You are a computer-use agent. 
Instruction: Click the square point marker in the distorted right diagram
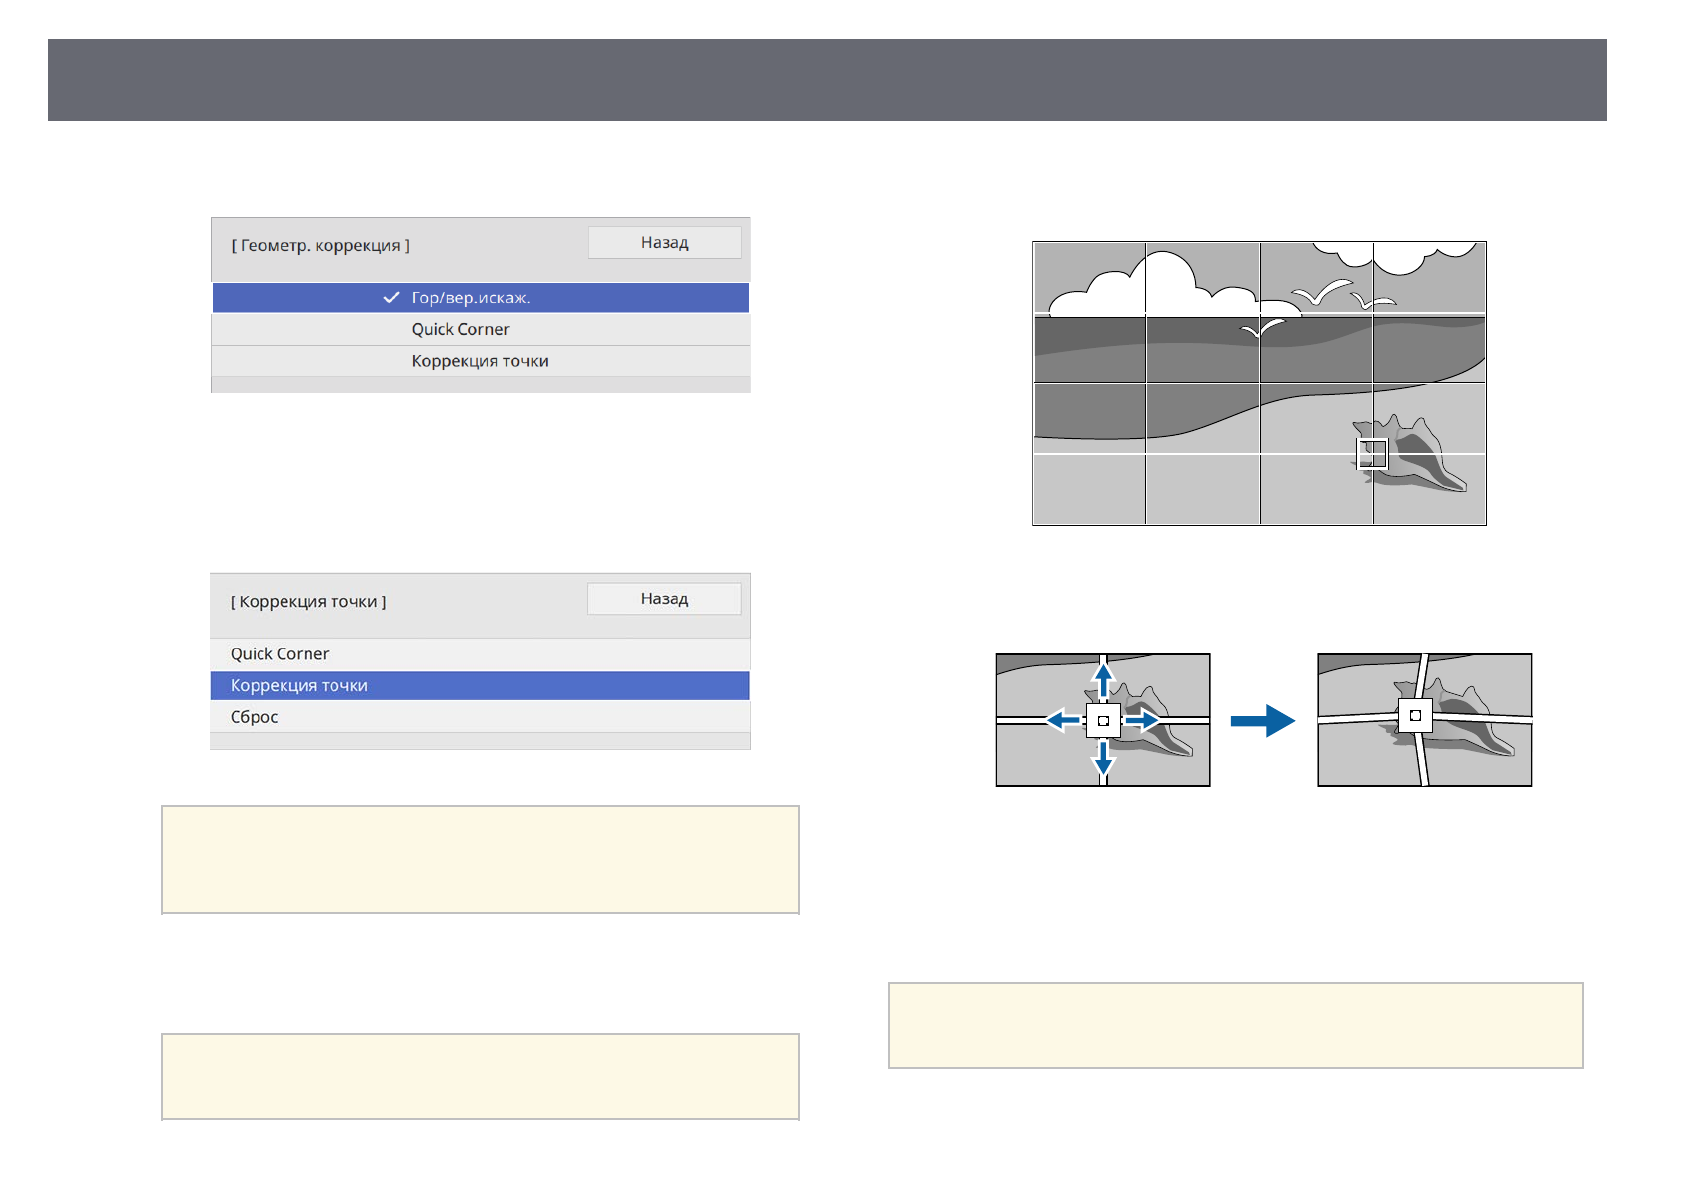[1415, 716]
